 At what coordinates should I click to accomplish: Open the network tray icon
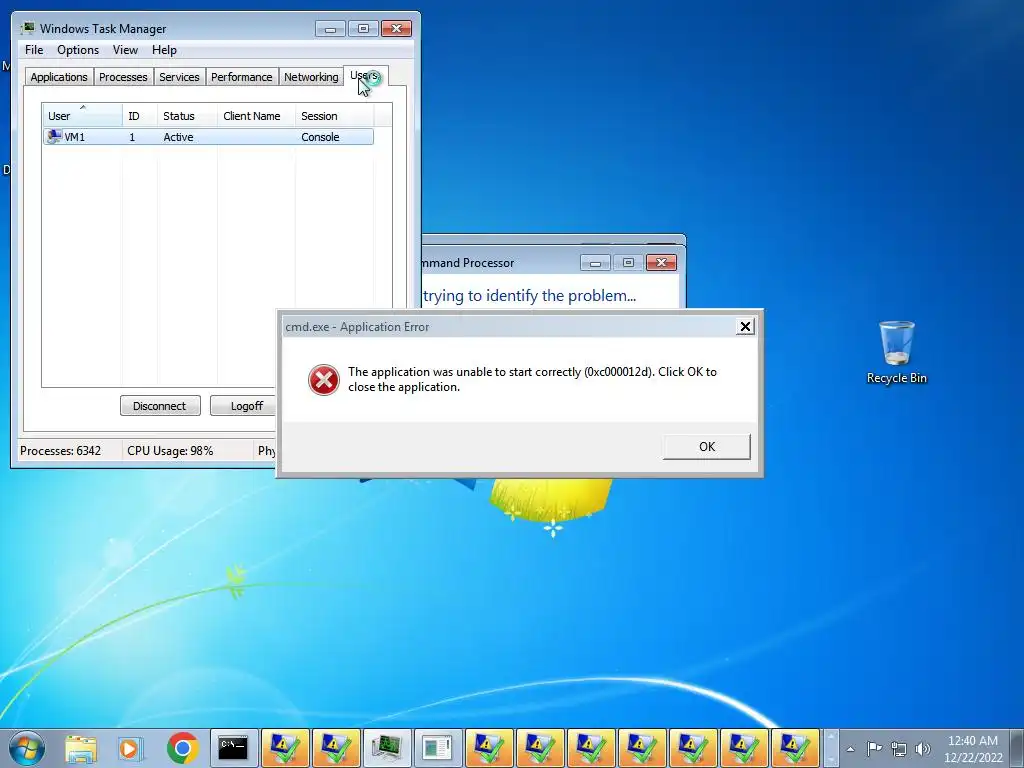(899, 749)
